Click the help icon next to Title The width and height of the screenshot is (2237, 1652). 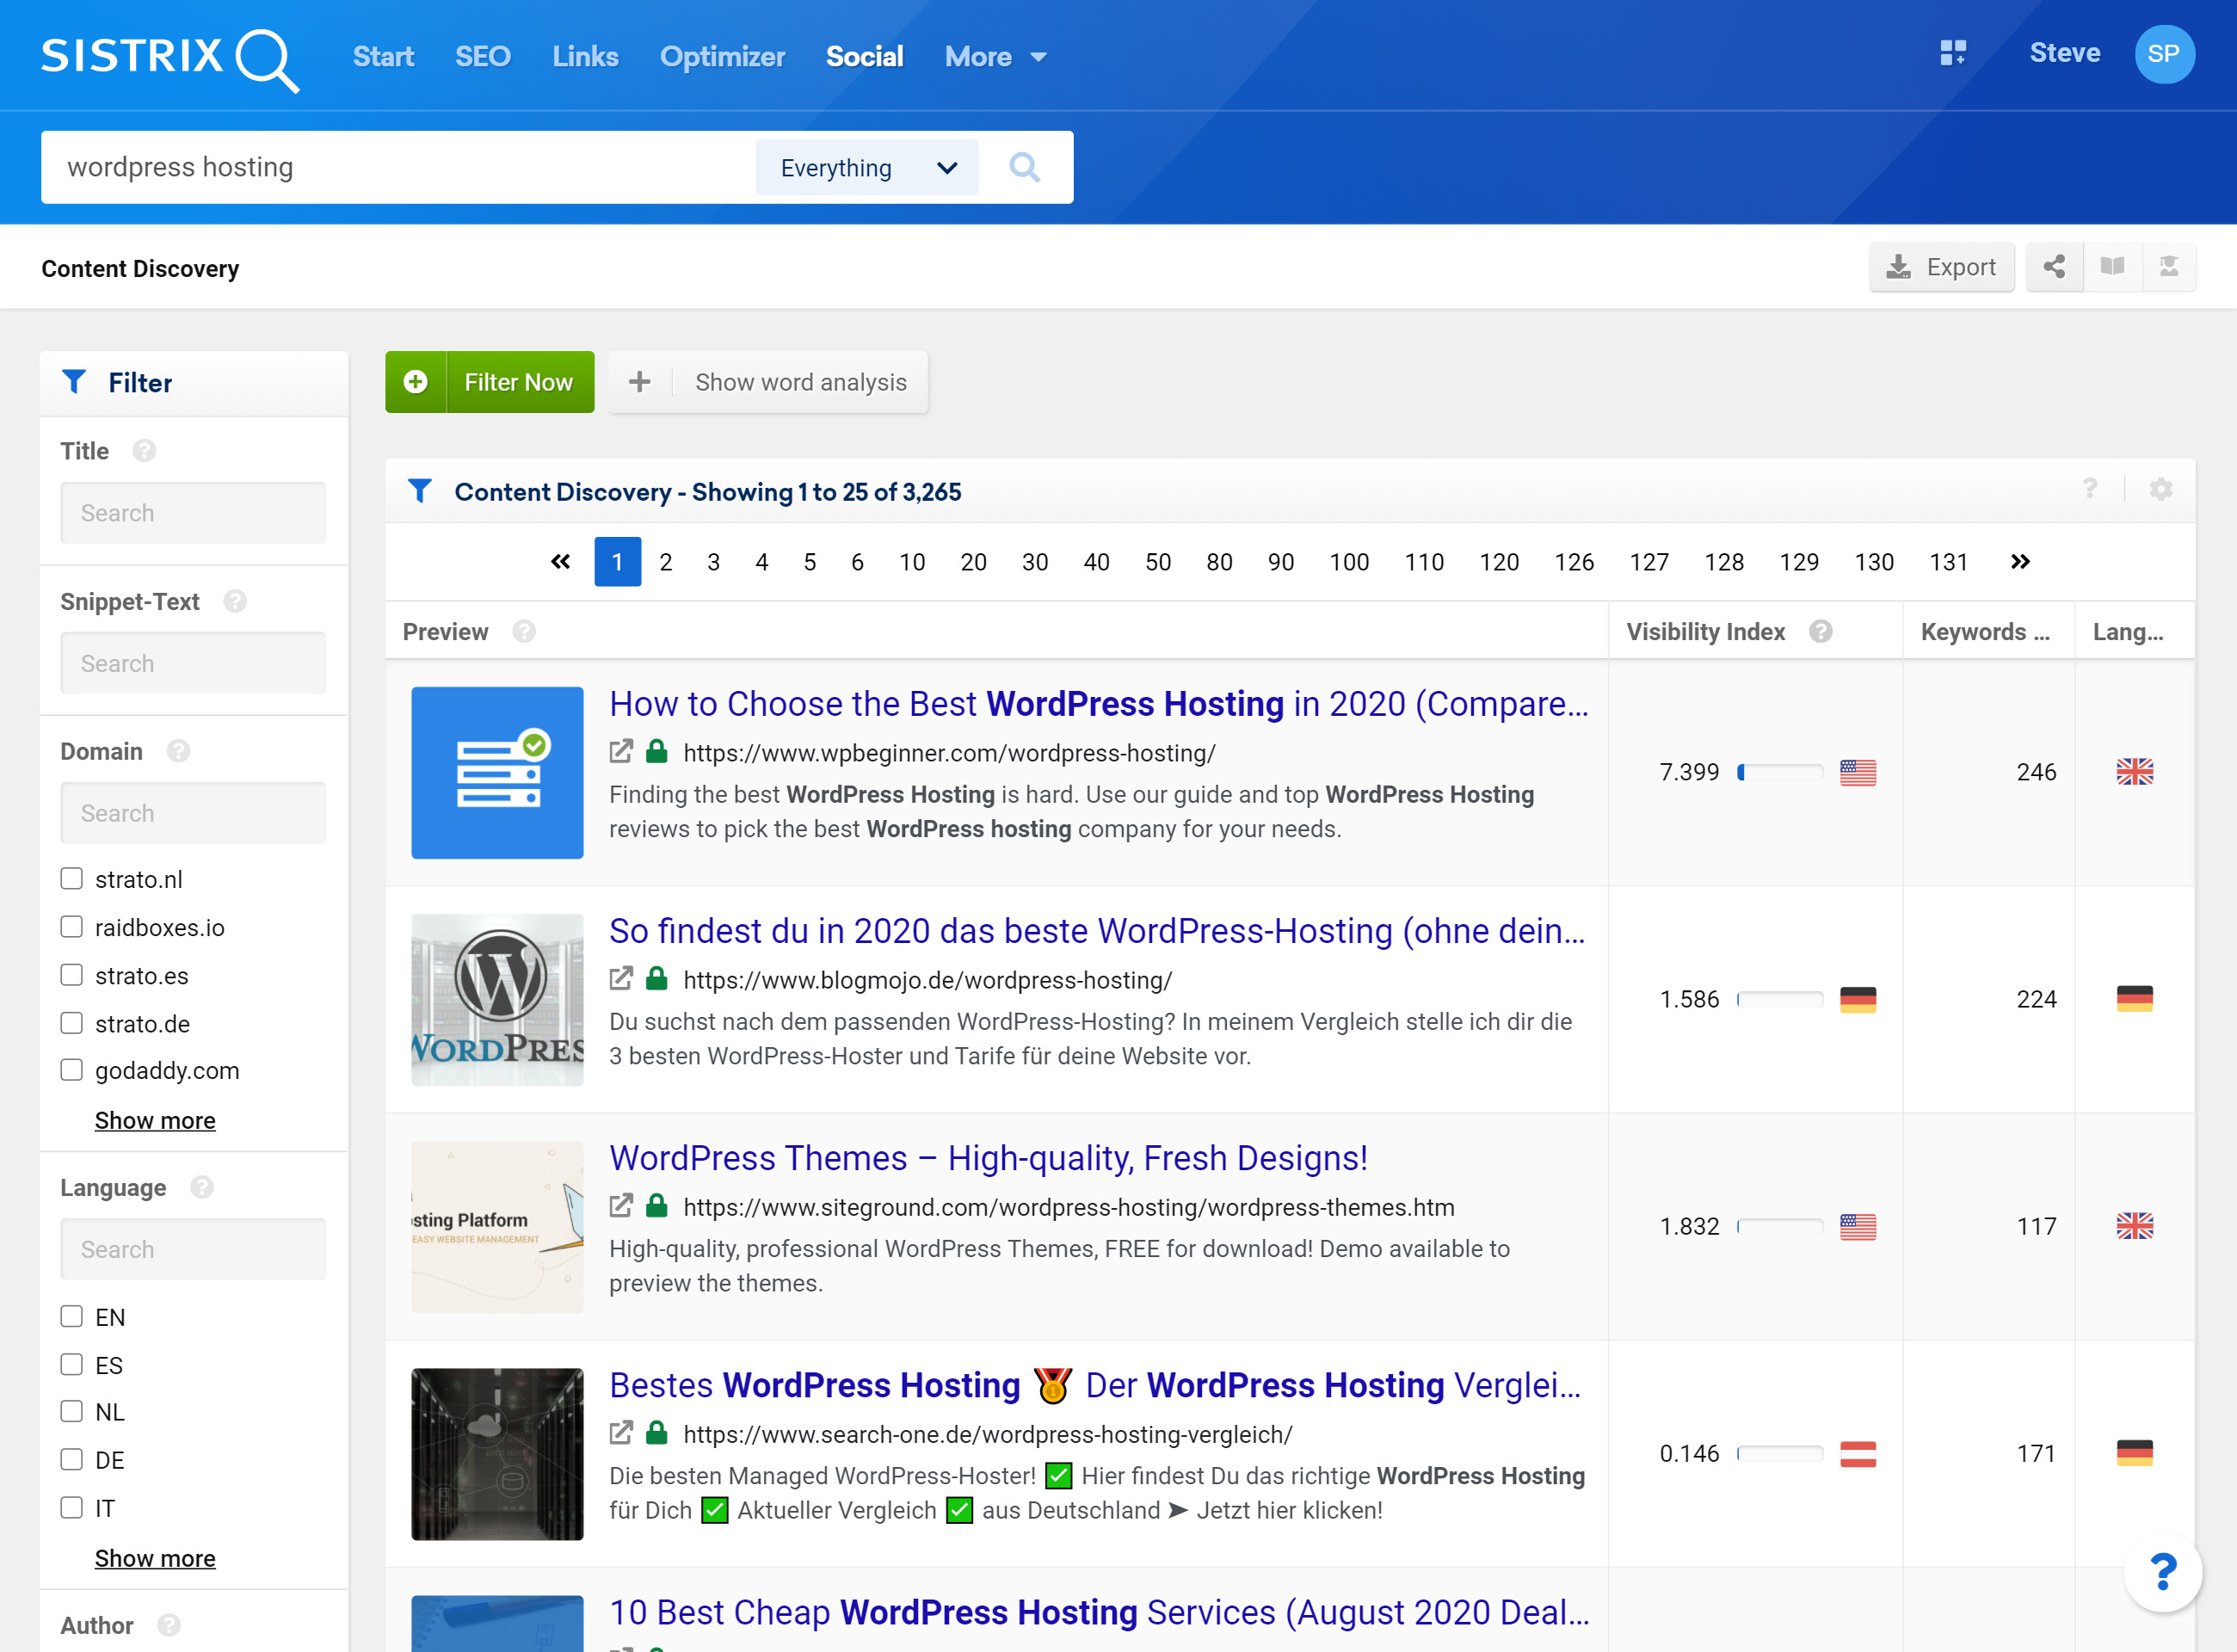[144, 451]
